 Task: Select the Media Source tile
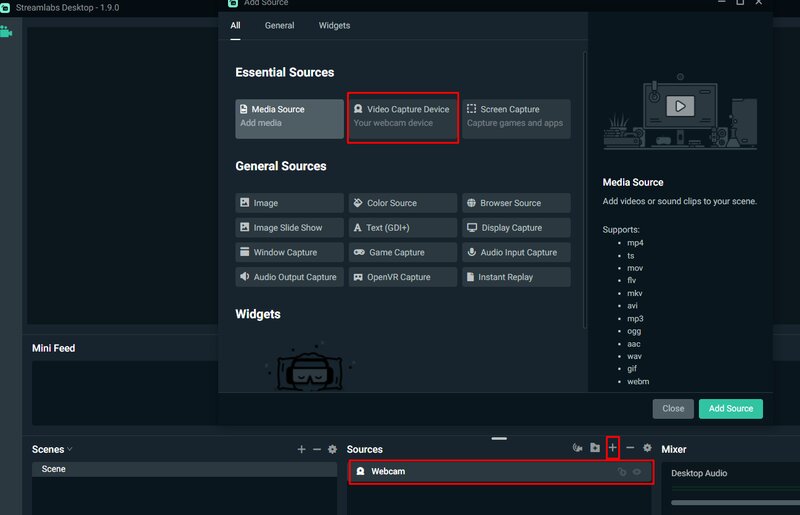[x=289, y=118]
